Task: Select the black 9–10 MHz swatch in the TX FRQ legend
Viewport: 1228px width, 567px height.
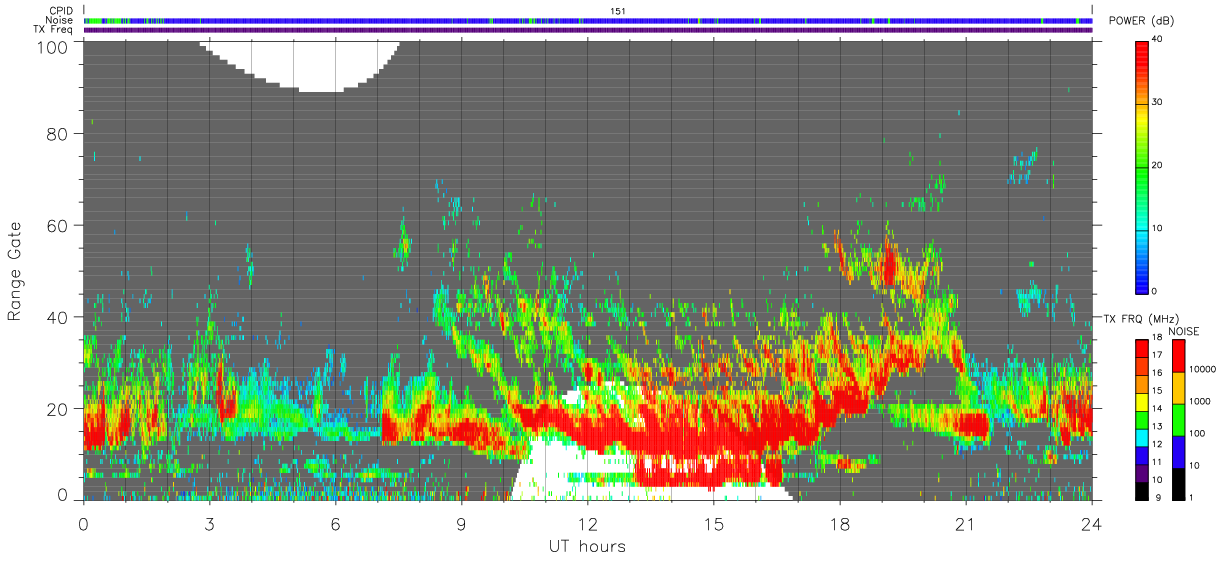Action: (1142, 491)
